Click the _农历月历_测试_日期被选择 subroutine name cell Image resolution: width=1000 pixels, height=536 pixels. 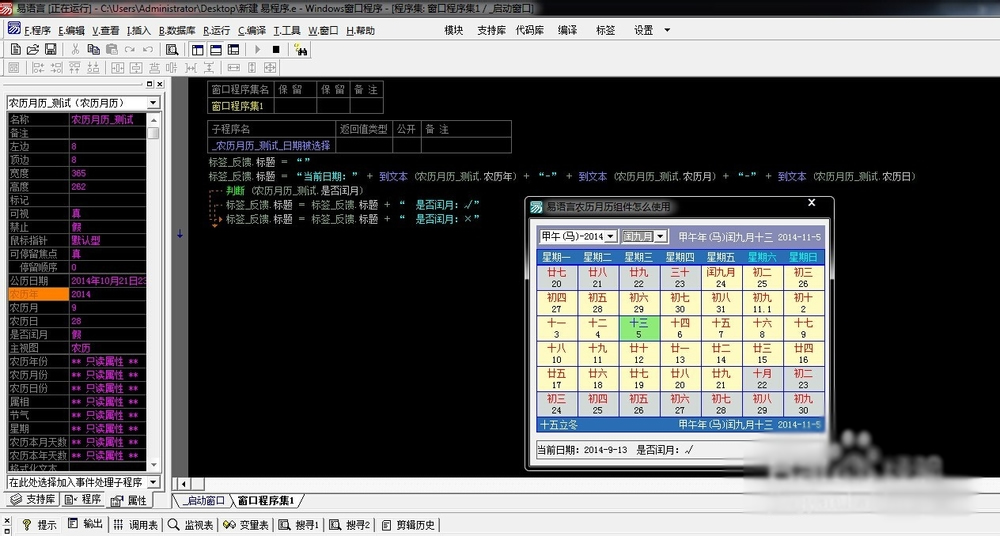(x=271, y=145)
